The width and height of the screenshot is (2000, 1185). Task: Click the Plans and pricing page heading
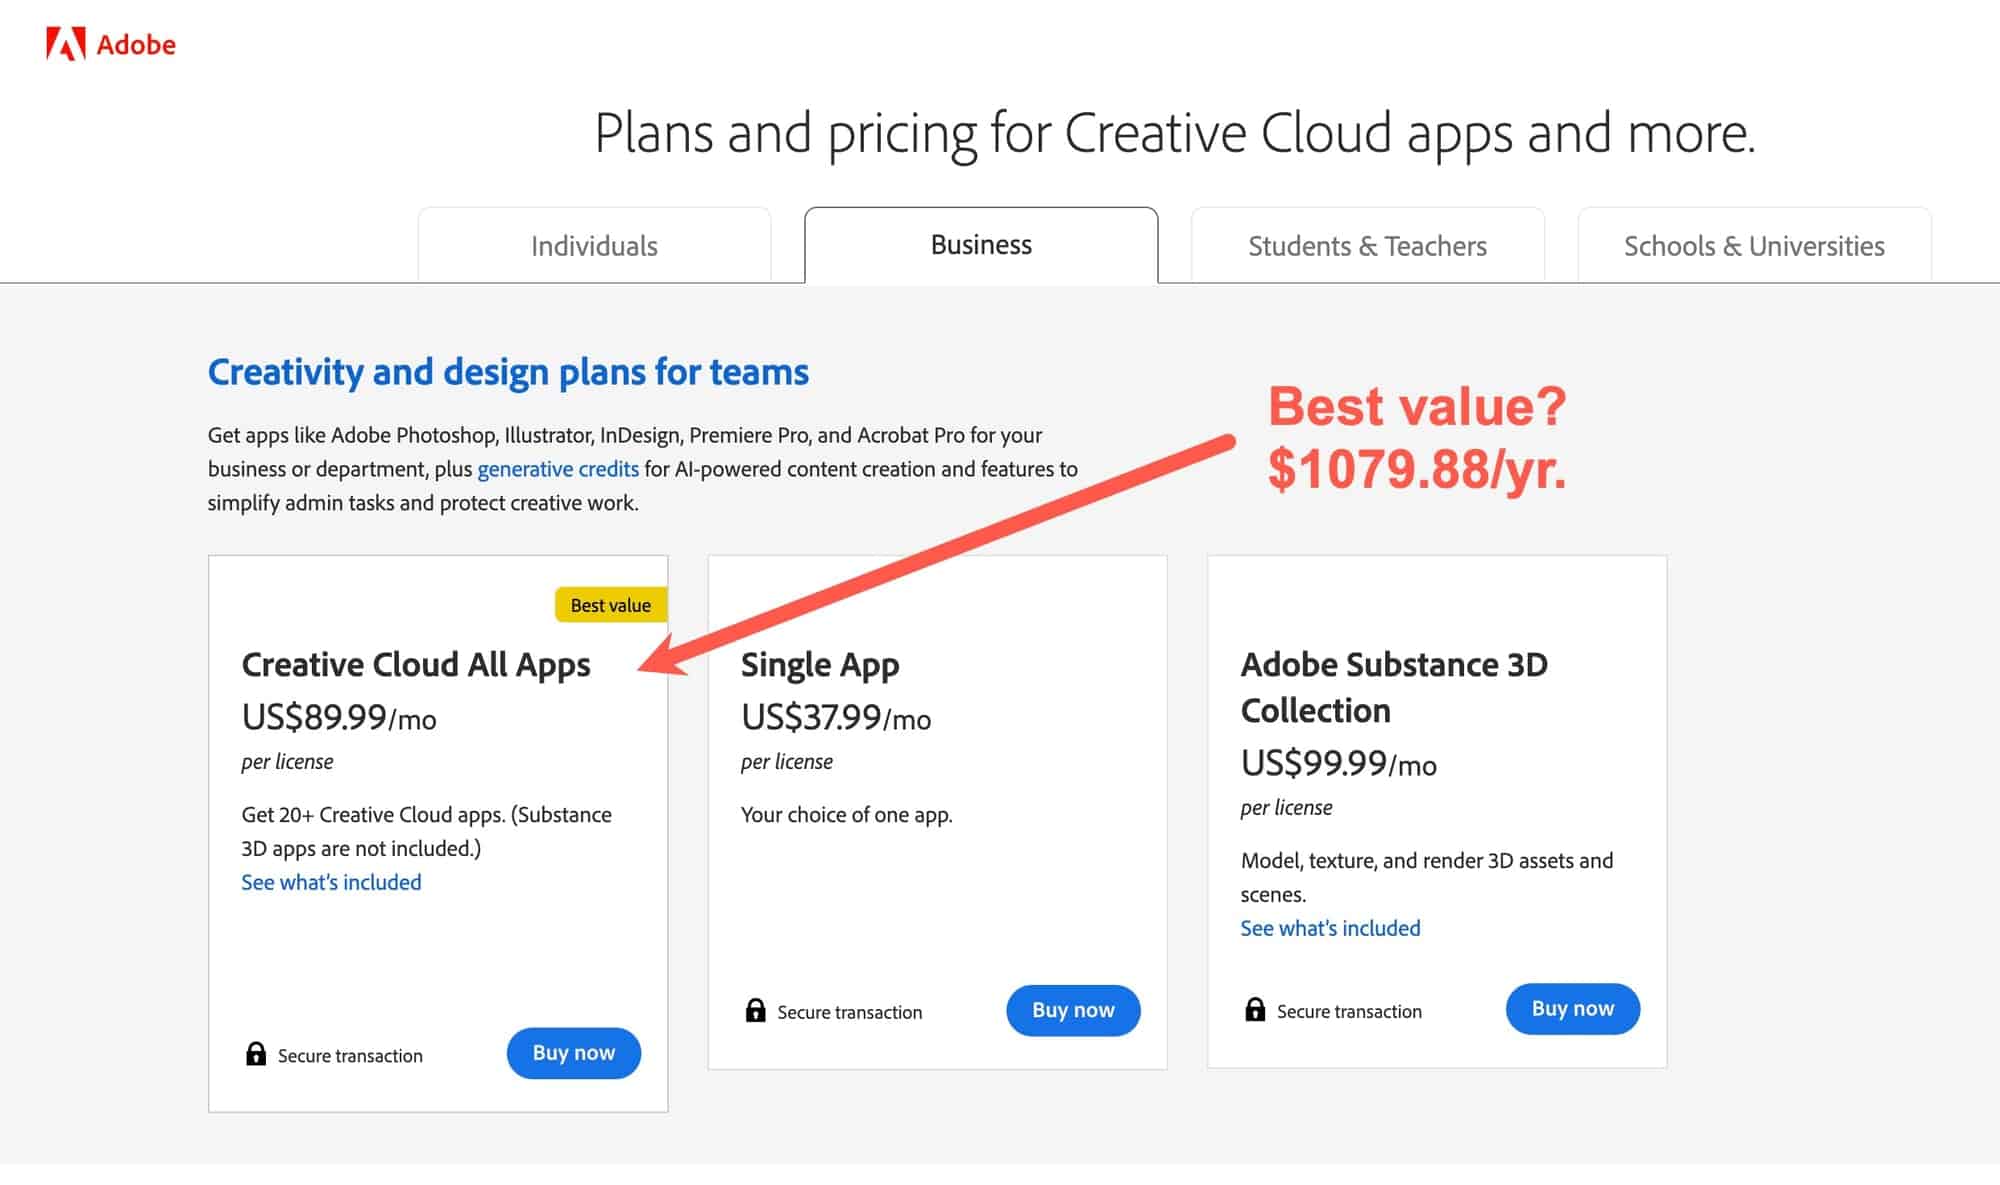[x=1175, y=133]
